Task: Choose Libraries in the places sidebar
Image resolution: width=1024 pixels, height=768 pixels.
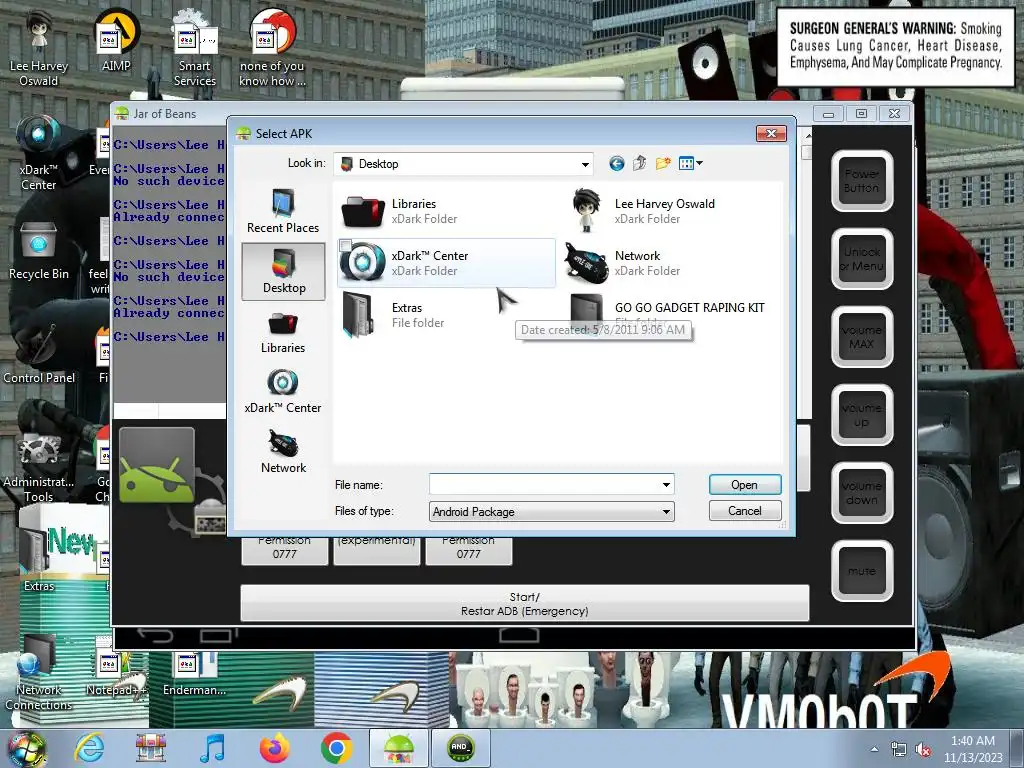Action: 283,332
